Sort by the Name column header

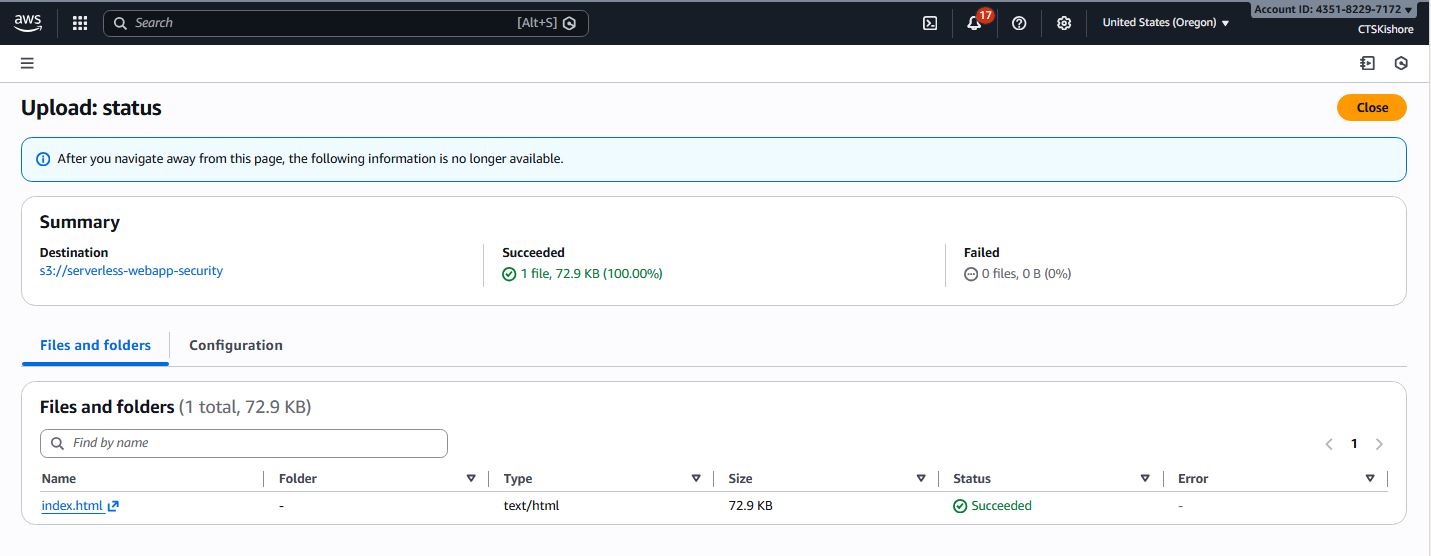(x=59, y=479)
